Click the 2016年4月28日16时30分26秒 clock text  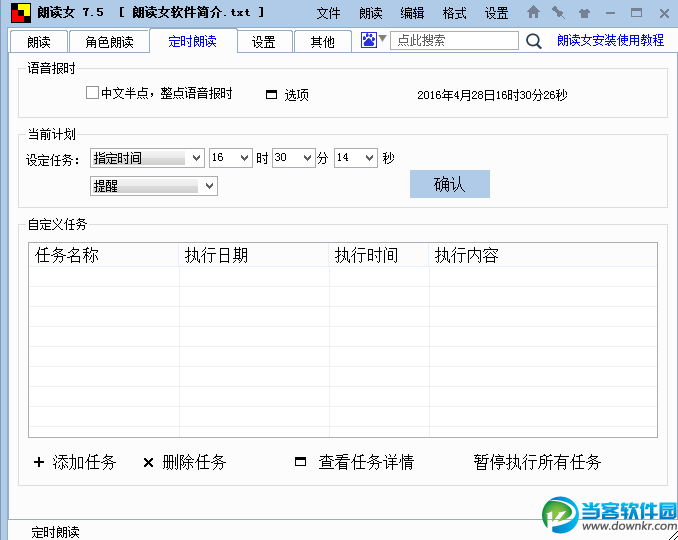pos(492,95)
